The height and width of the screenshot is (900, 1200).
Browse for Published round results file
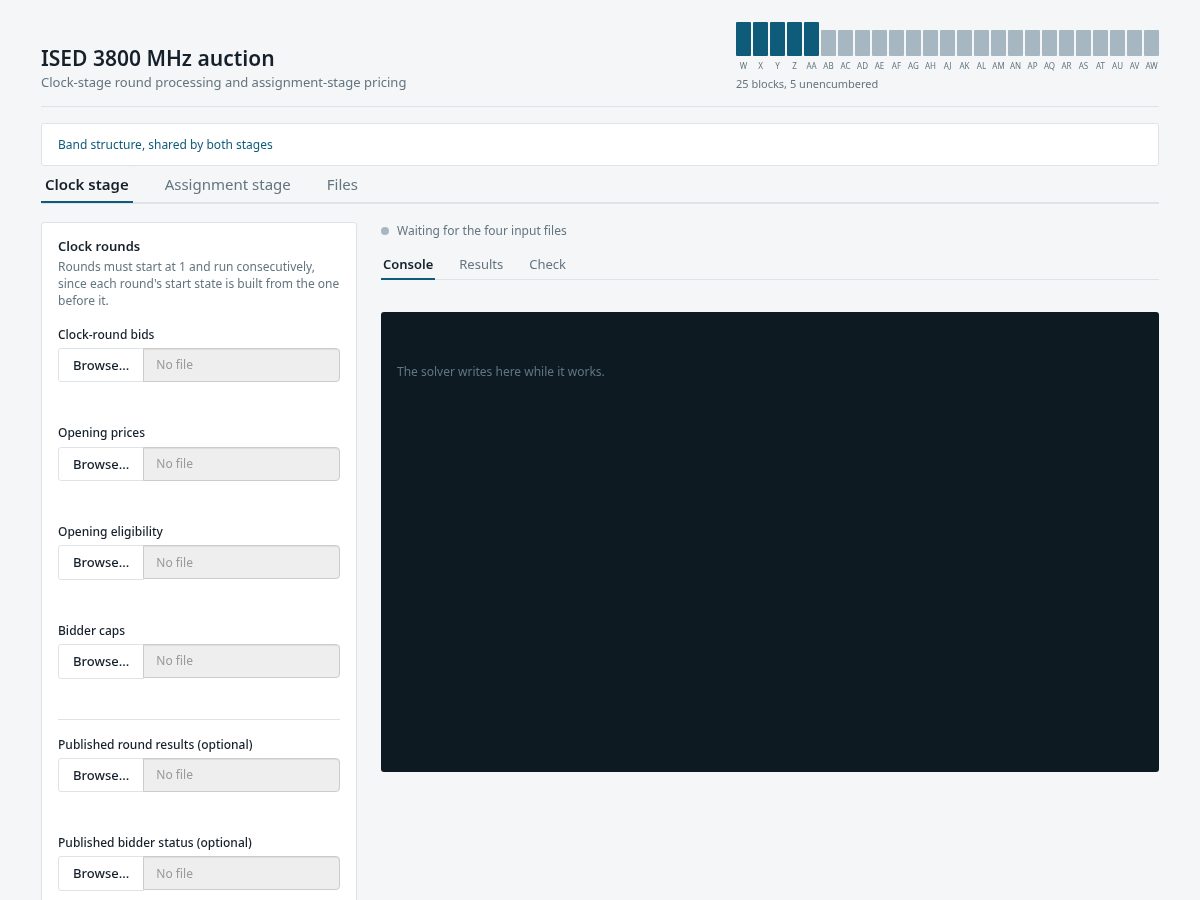pos(101,775)
